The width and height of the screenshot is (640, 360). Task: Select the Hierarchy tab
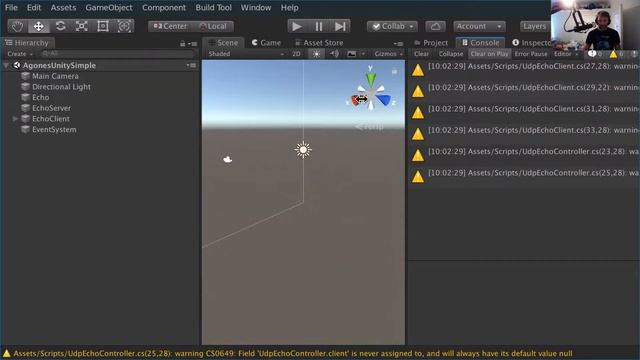click(27, 42)
